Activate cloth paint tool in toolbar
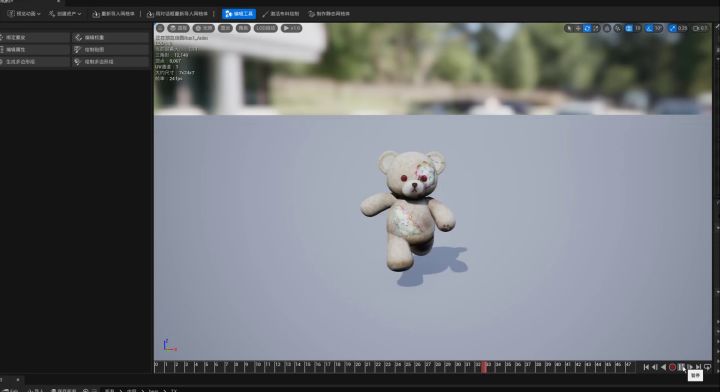This screenshot has height=392, width=720. pyautogui.click(x=281, y=14)
